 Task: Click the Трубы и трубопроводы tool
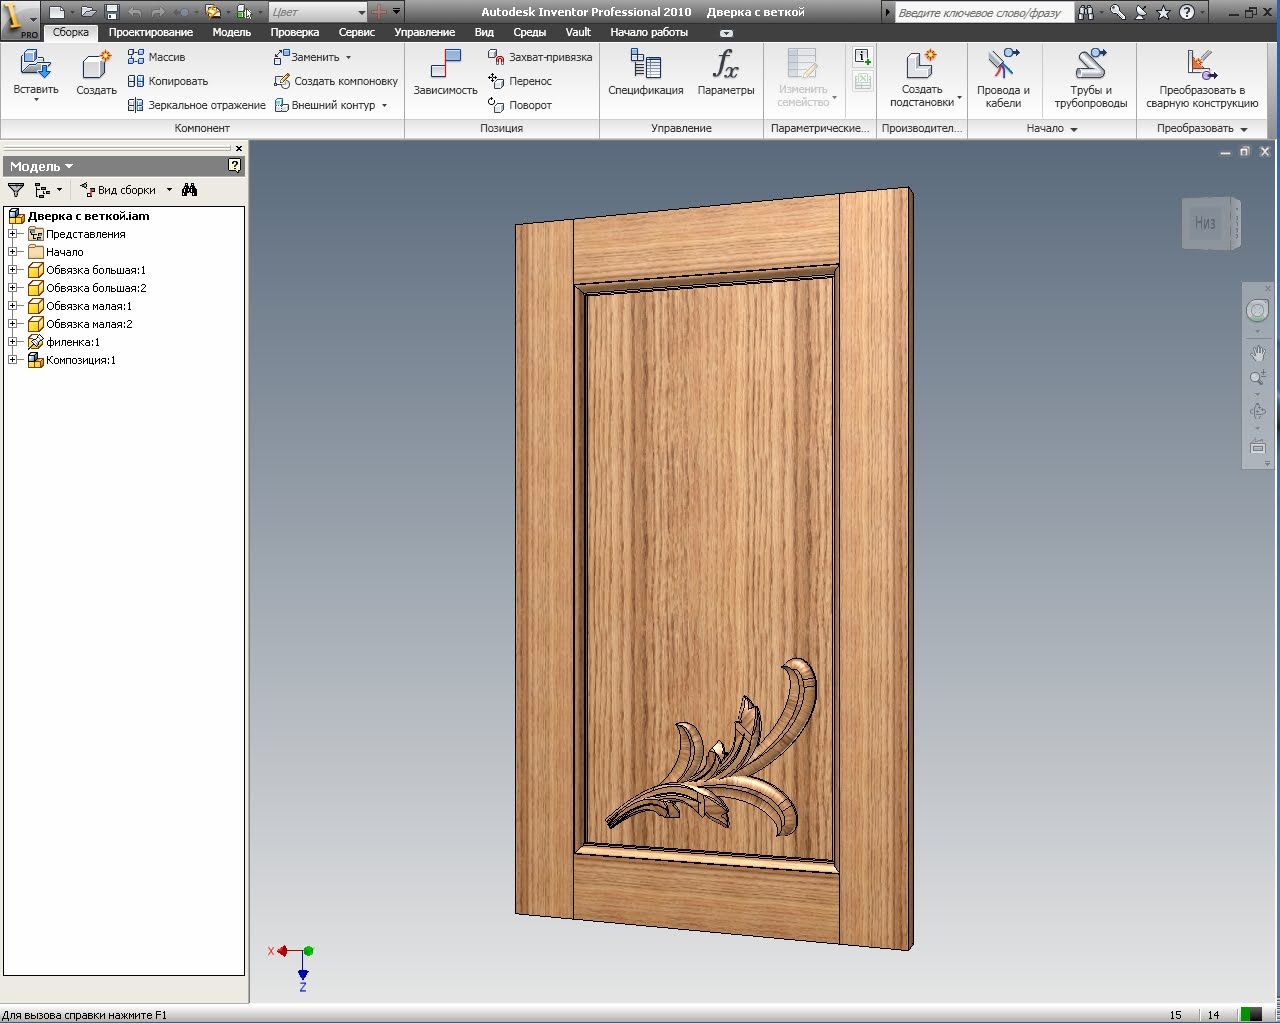(1090, 79)
